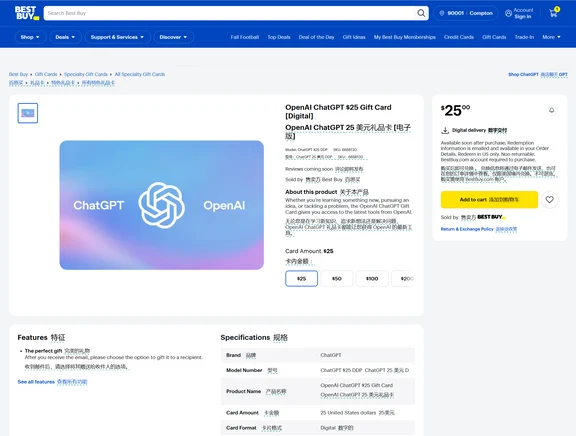This screenshot has width=576, height=436.
Task: Click the Brand row value ChatGPT
Action: coord(331,355)
